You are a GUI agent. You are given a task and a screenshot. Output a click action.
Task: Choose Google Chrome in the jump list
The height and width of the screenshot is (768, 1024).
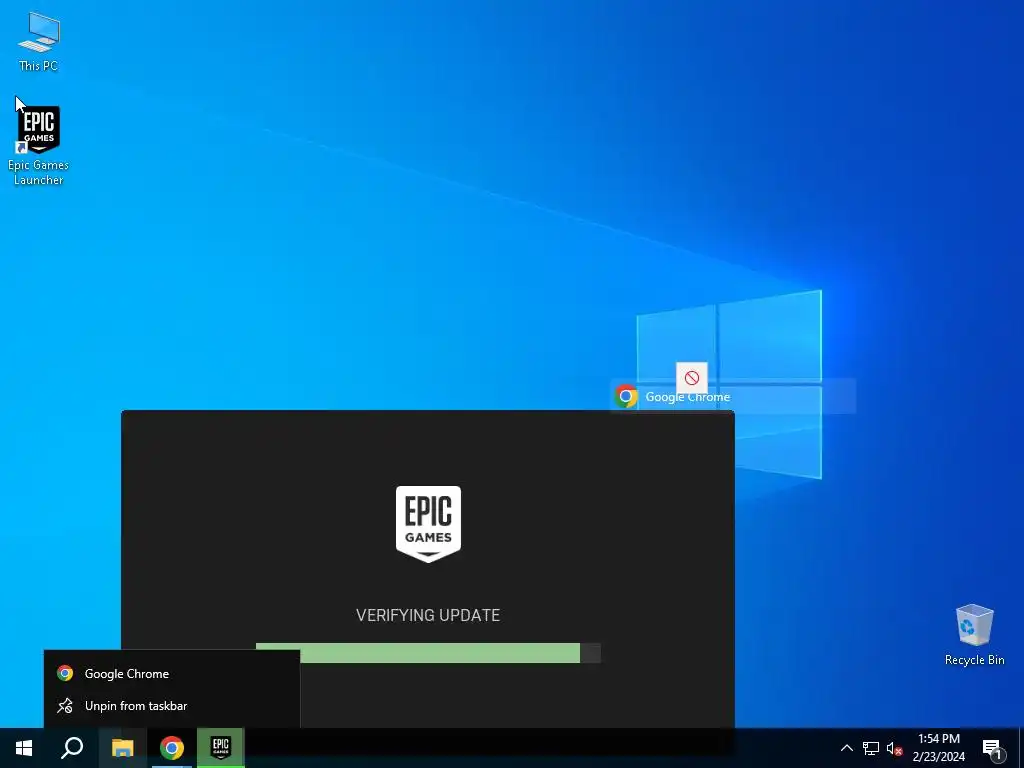(172, 673)
